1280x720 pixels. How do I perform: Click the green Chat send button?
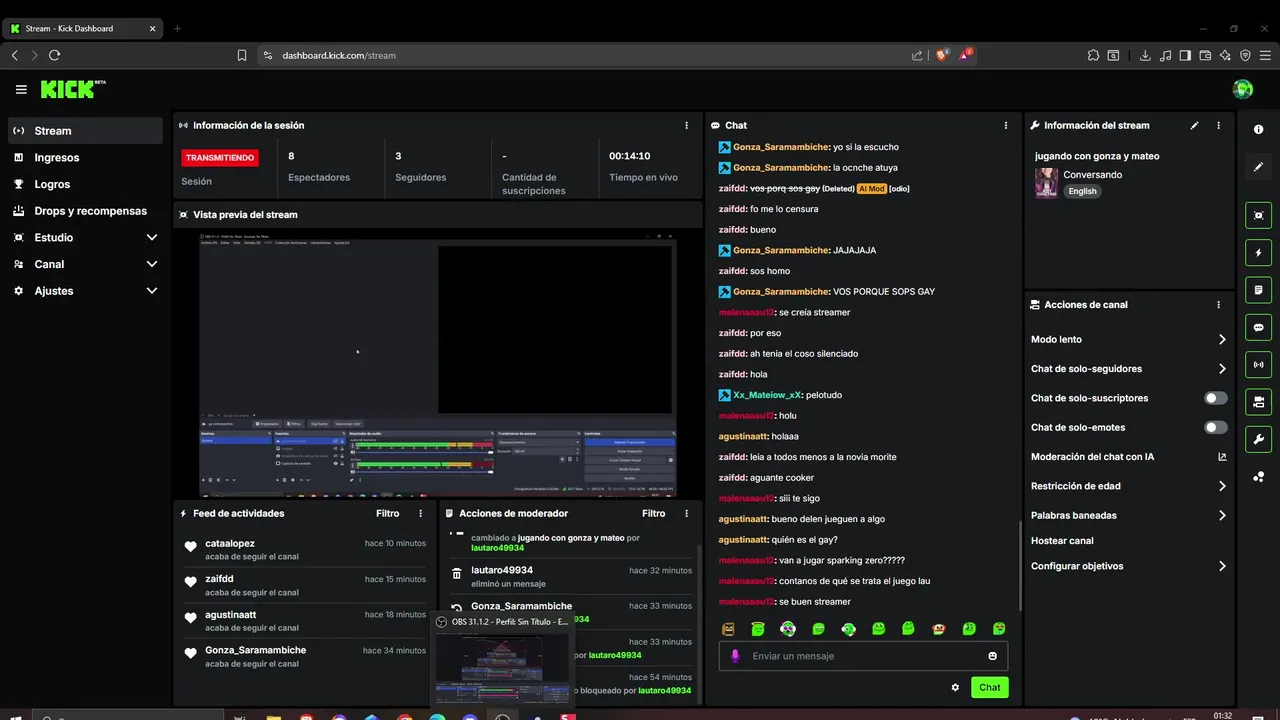coord(989,687)
